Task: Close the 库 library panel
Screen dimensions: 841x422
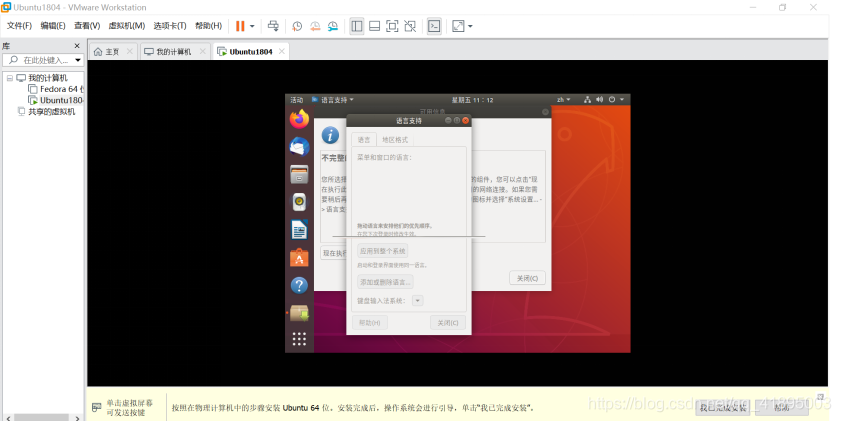Action: coord(77,46)
